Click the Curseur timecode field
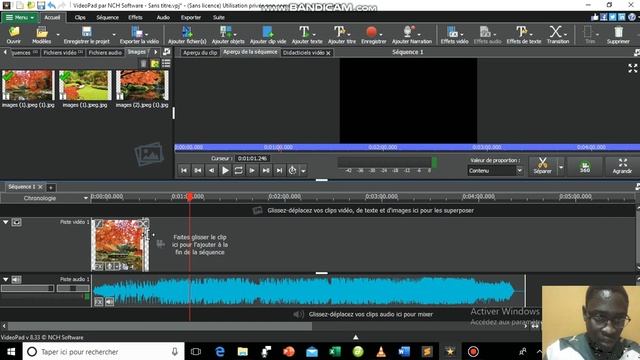The image size is (640, 360). click(253, 158)
